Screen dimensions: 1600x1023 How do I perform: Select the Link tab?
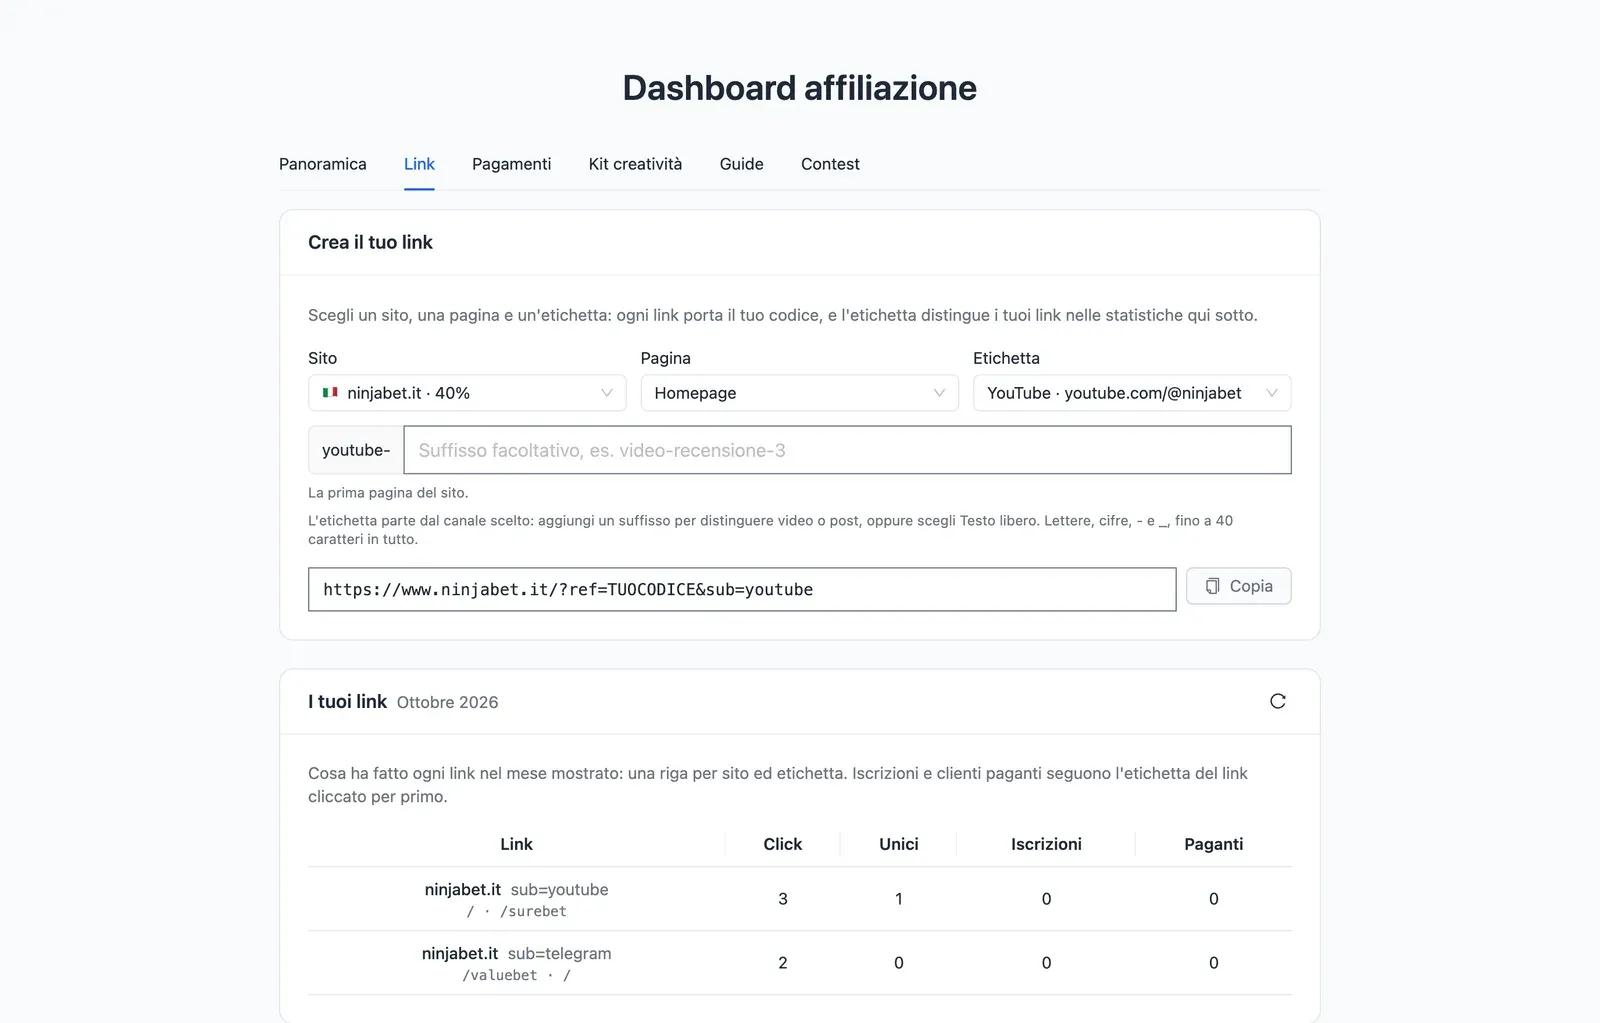pyautogui.click(x=419, y=164)
